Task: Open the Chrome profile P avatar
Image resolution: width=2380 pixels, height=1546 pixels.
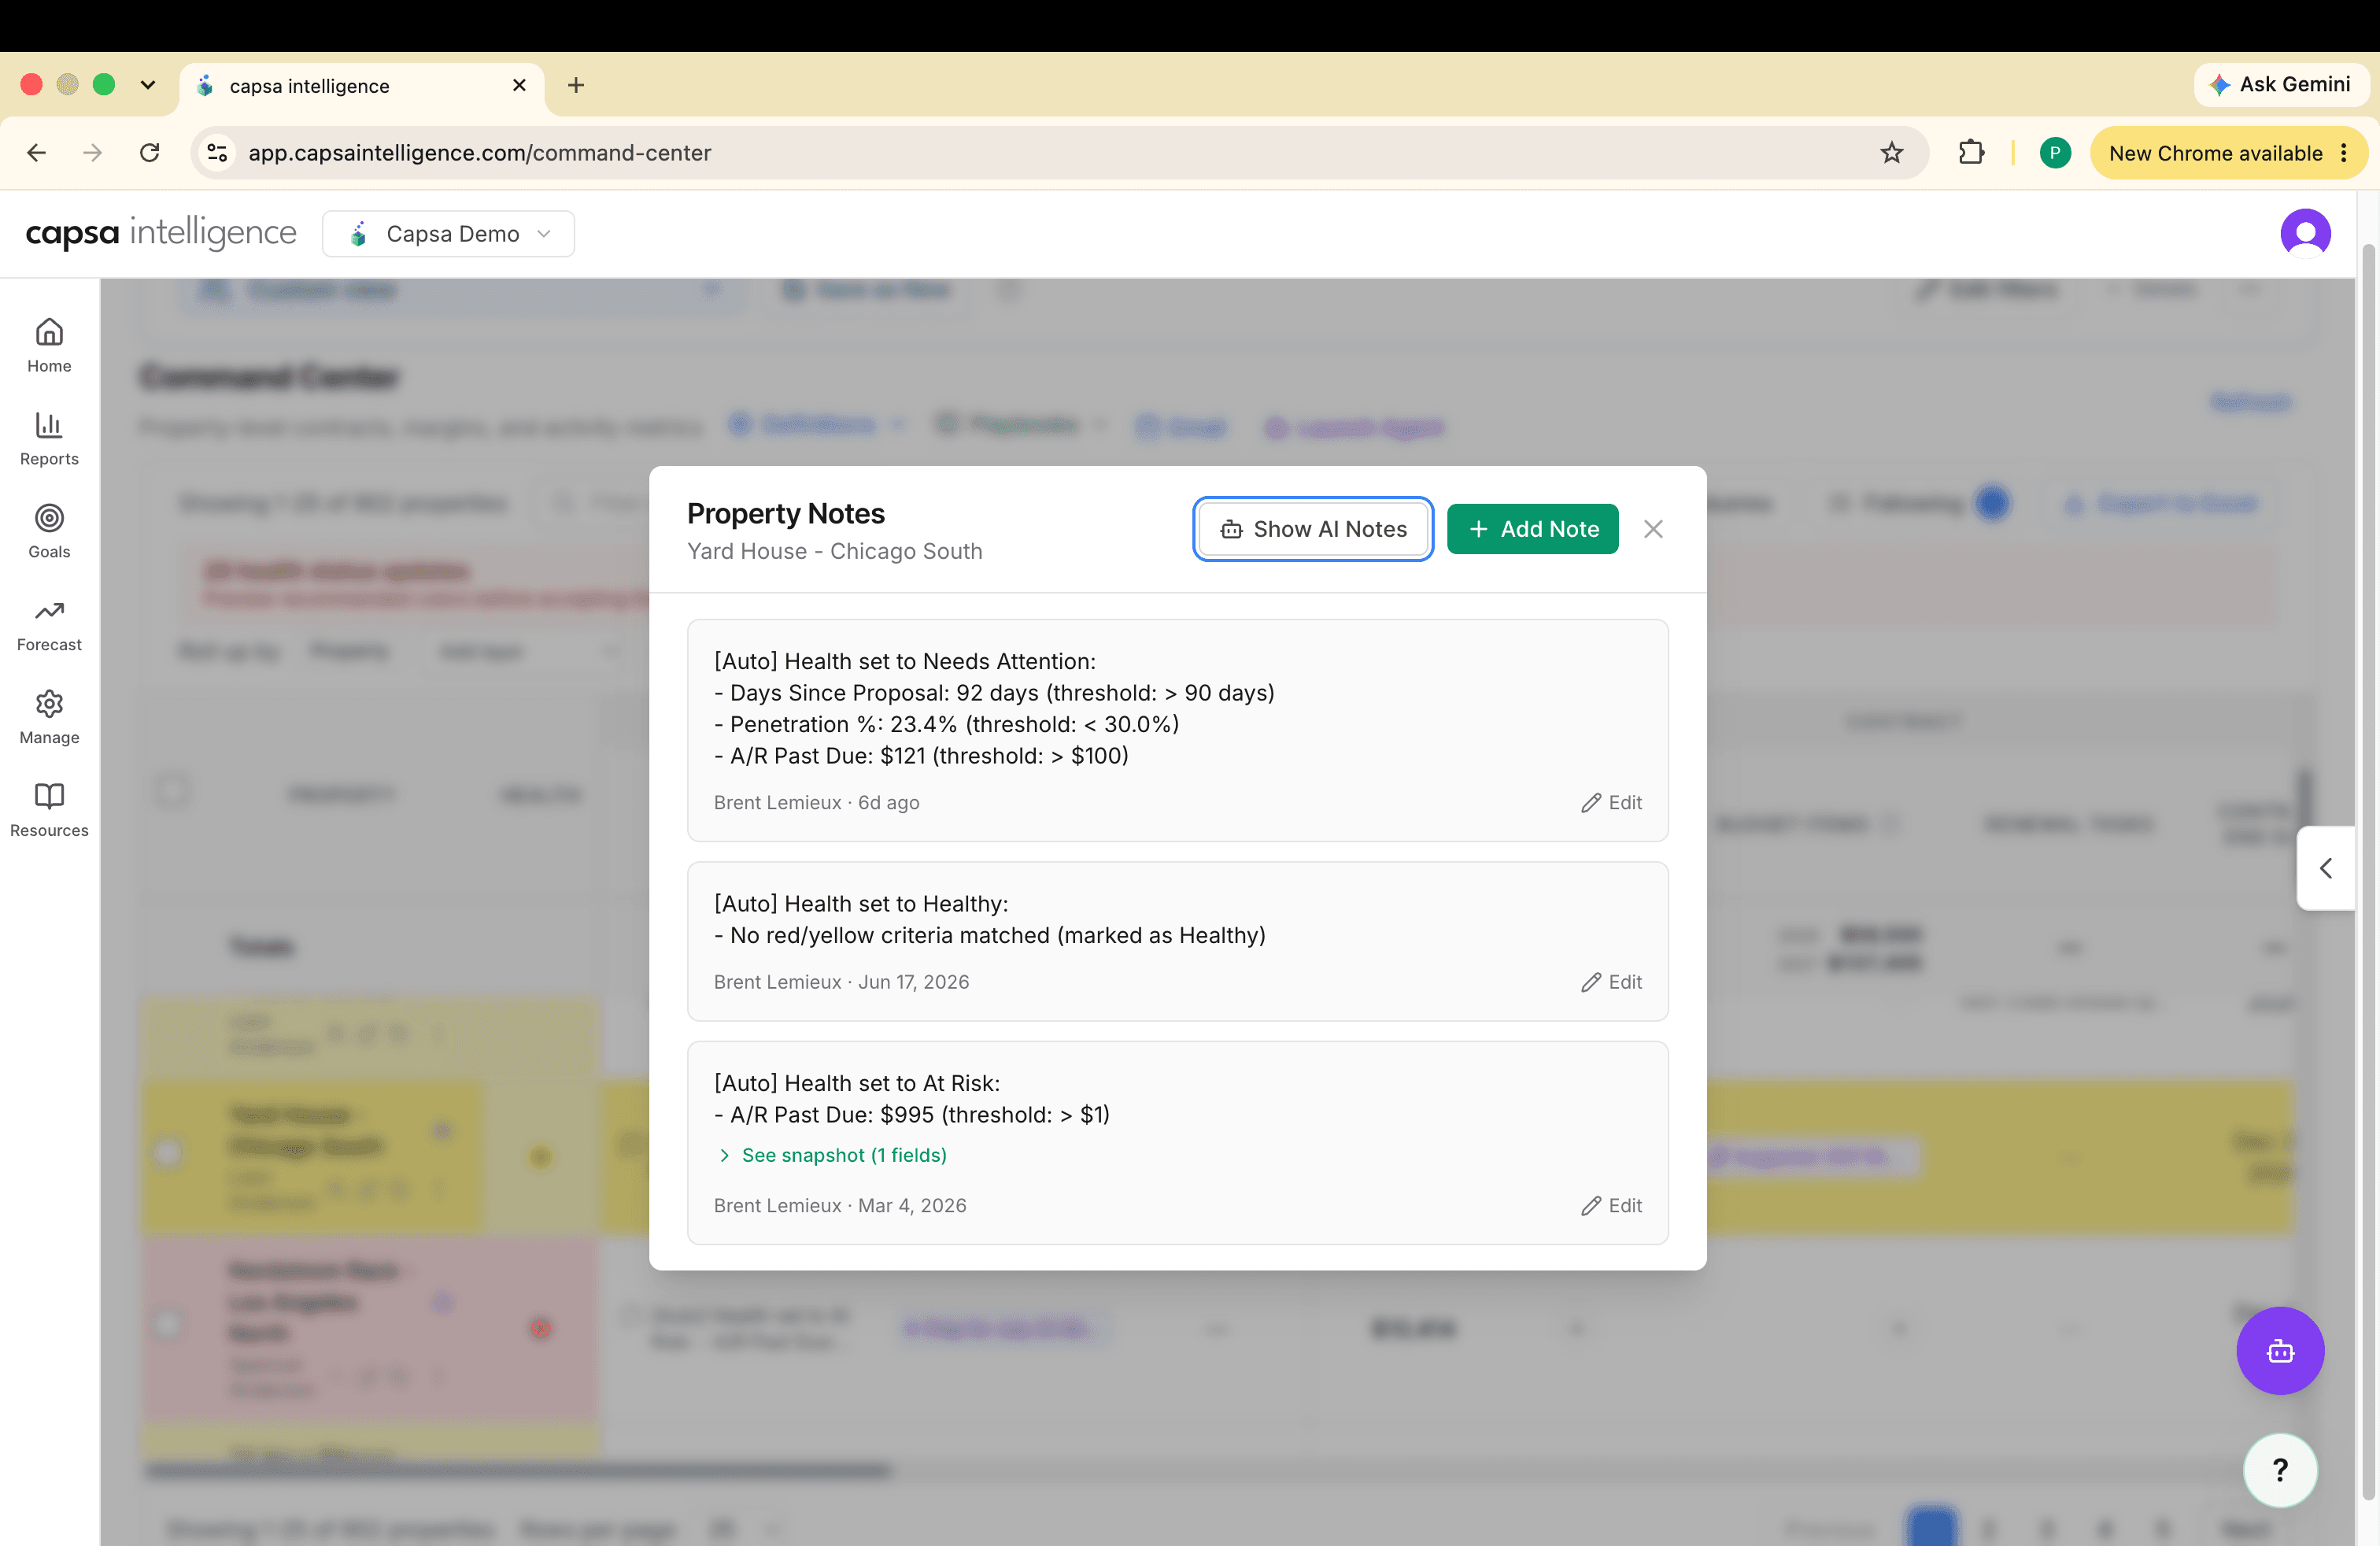Action: [x=2054, y=152]
